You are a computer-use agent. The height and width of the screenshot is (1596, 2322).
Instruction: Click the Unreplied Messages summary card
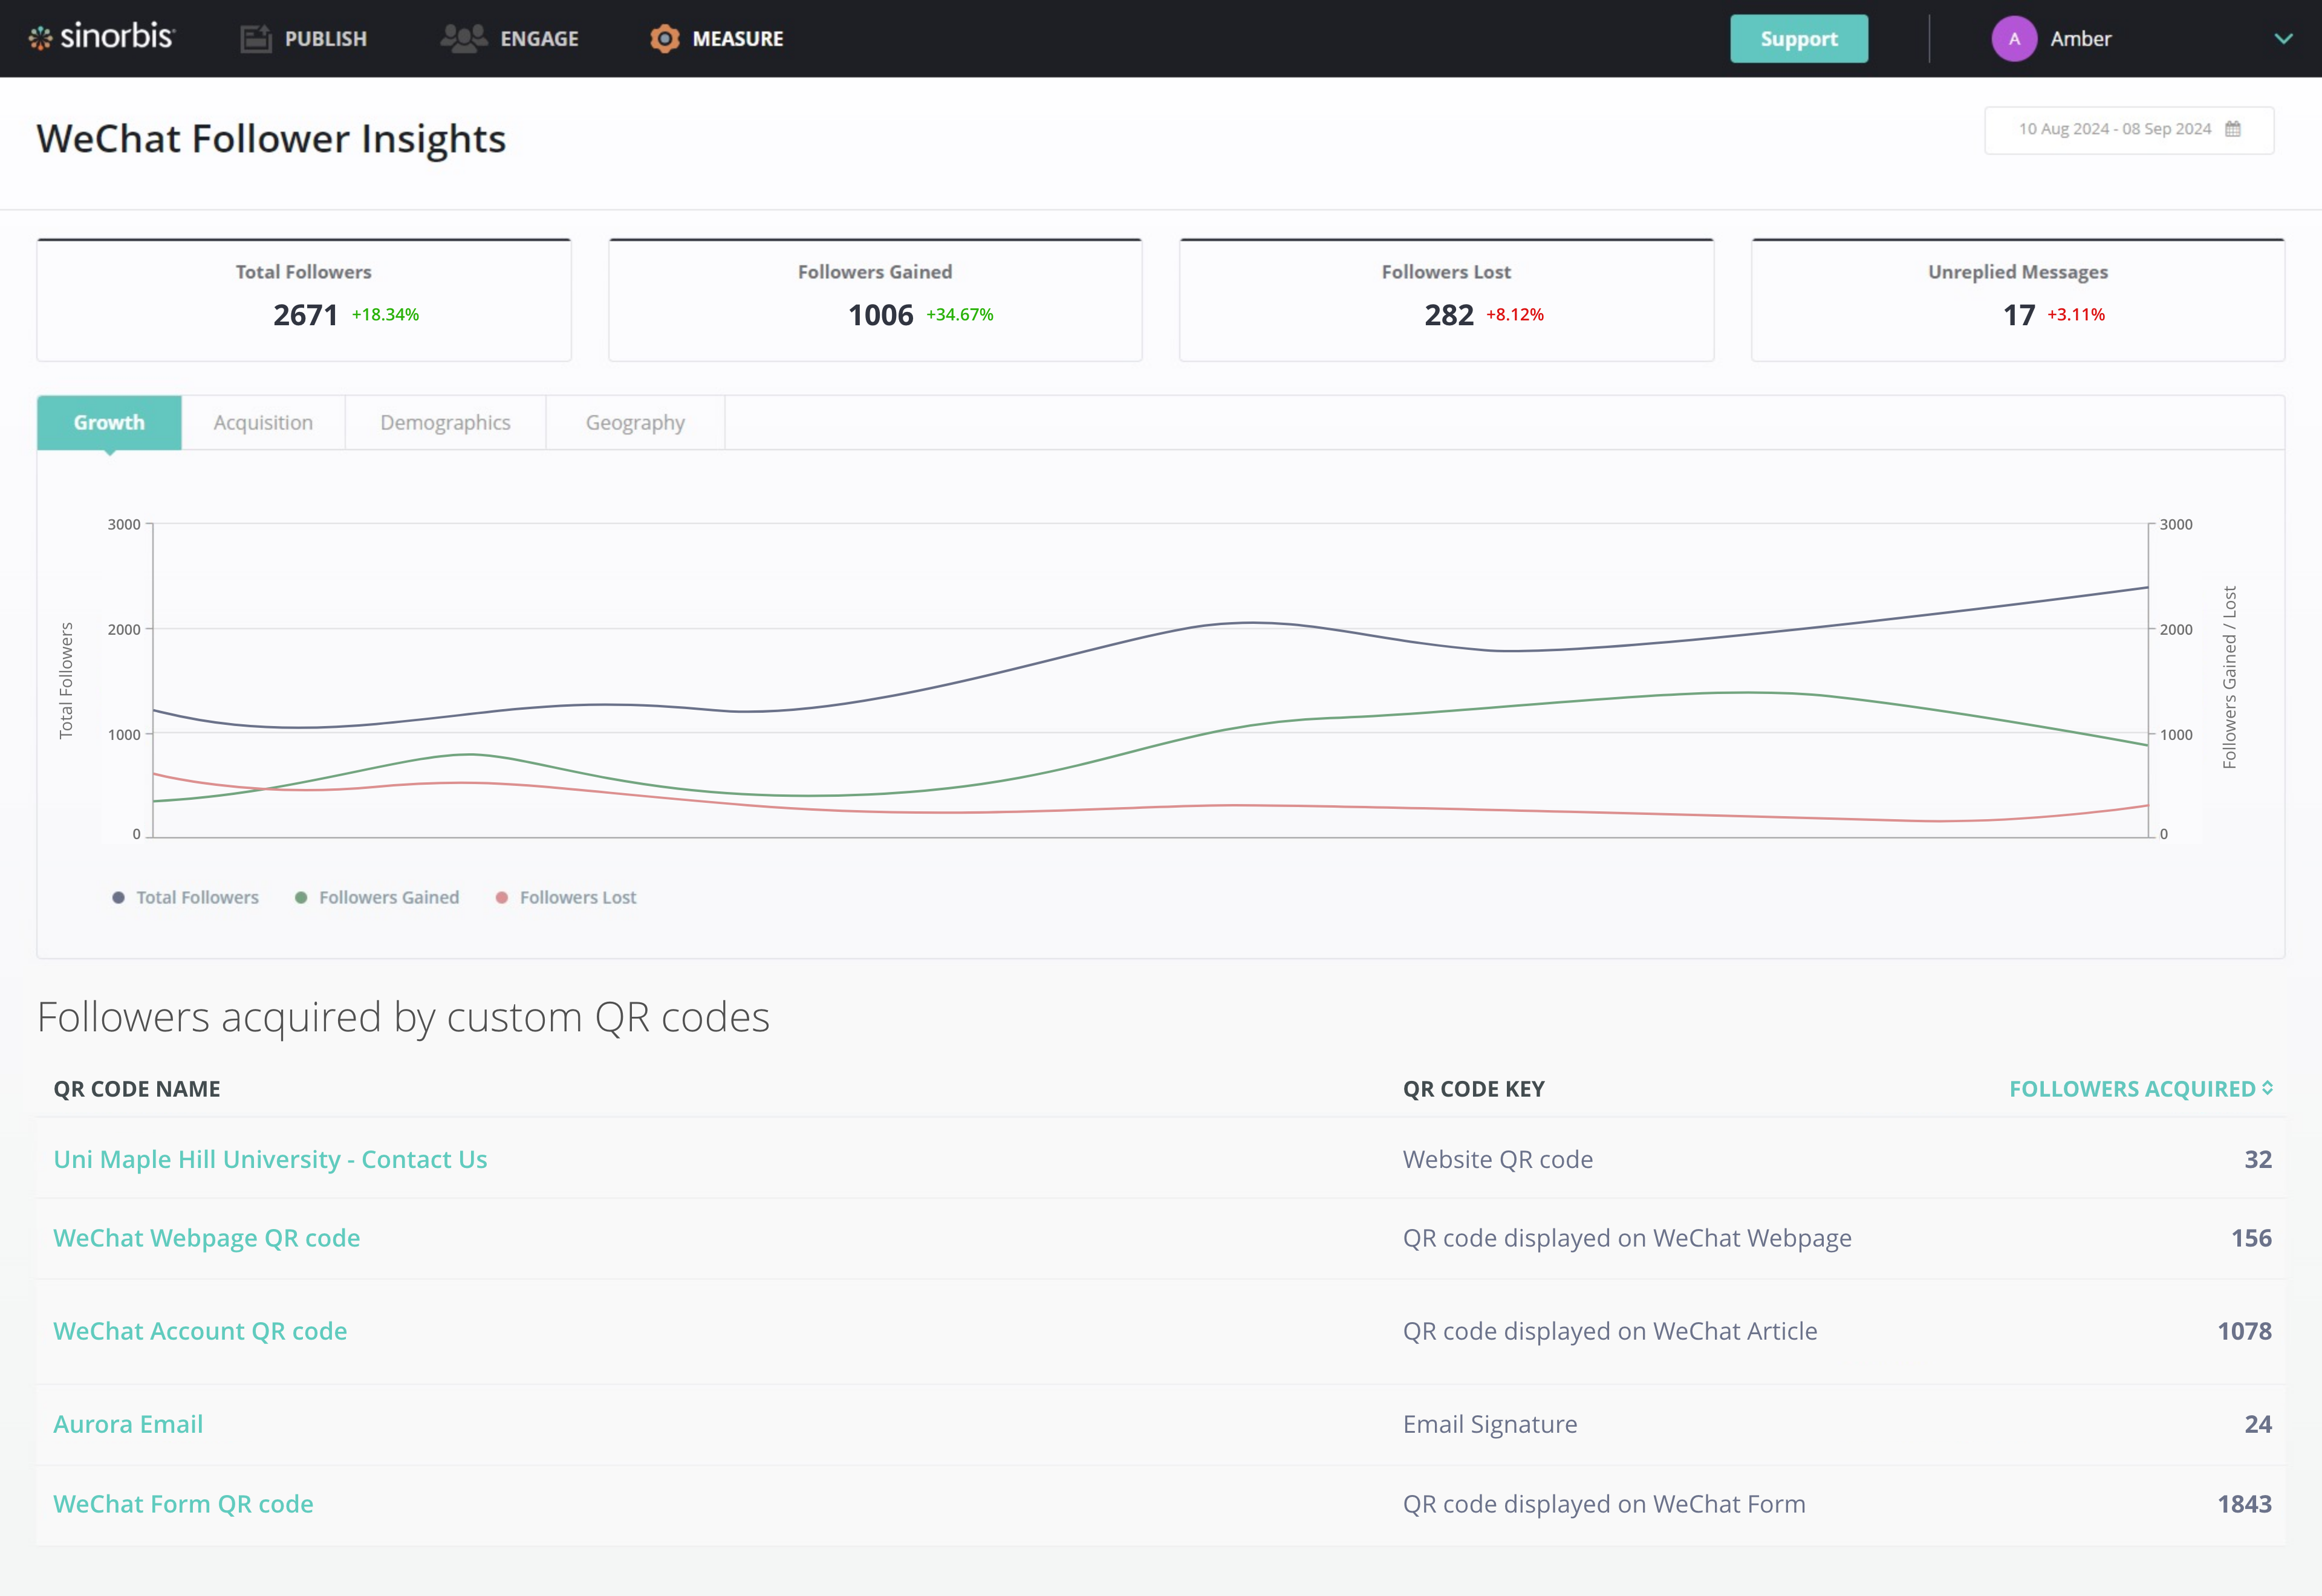tap(2018, 300)
